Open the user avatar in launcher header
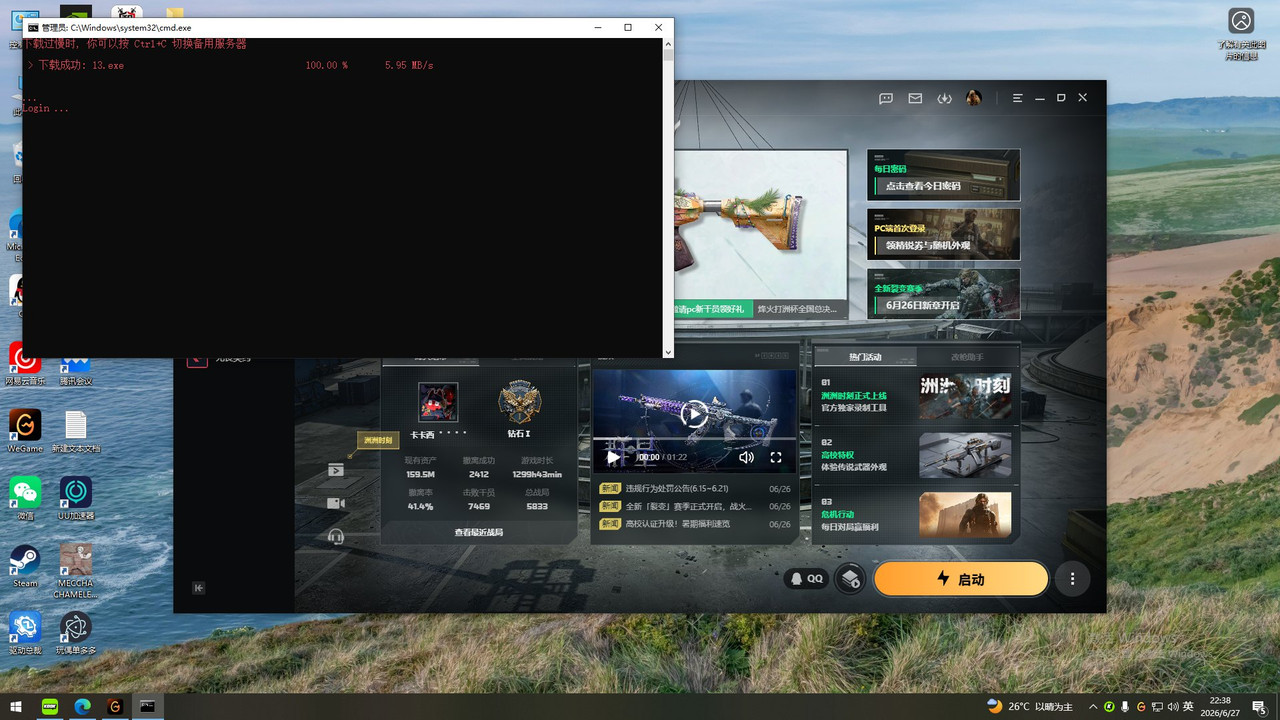 point(973,98)
